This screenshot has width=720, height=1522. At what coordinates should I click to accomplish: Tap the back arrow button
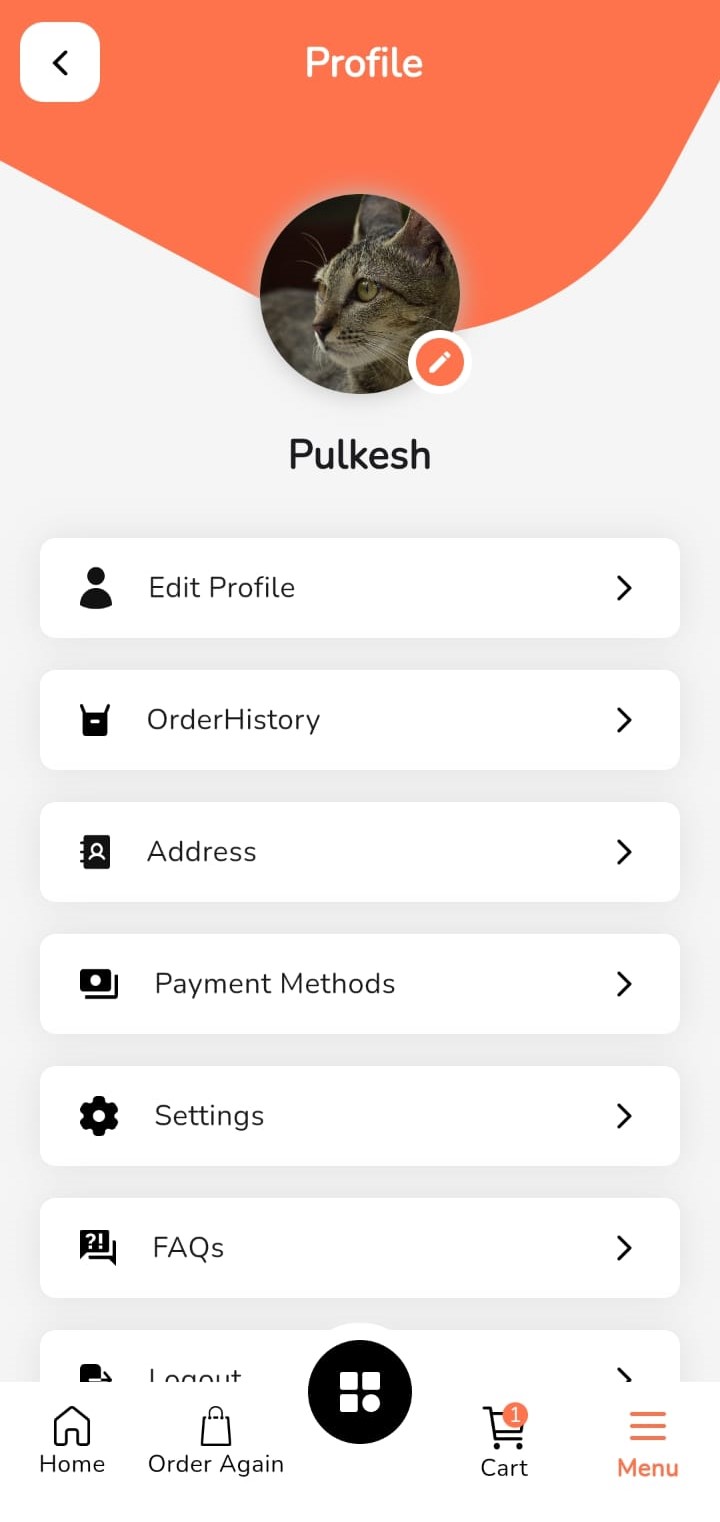60,62
